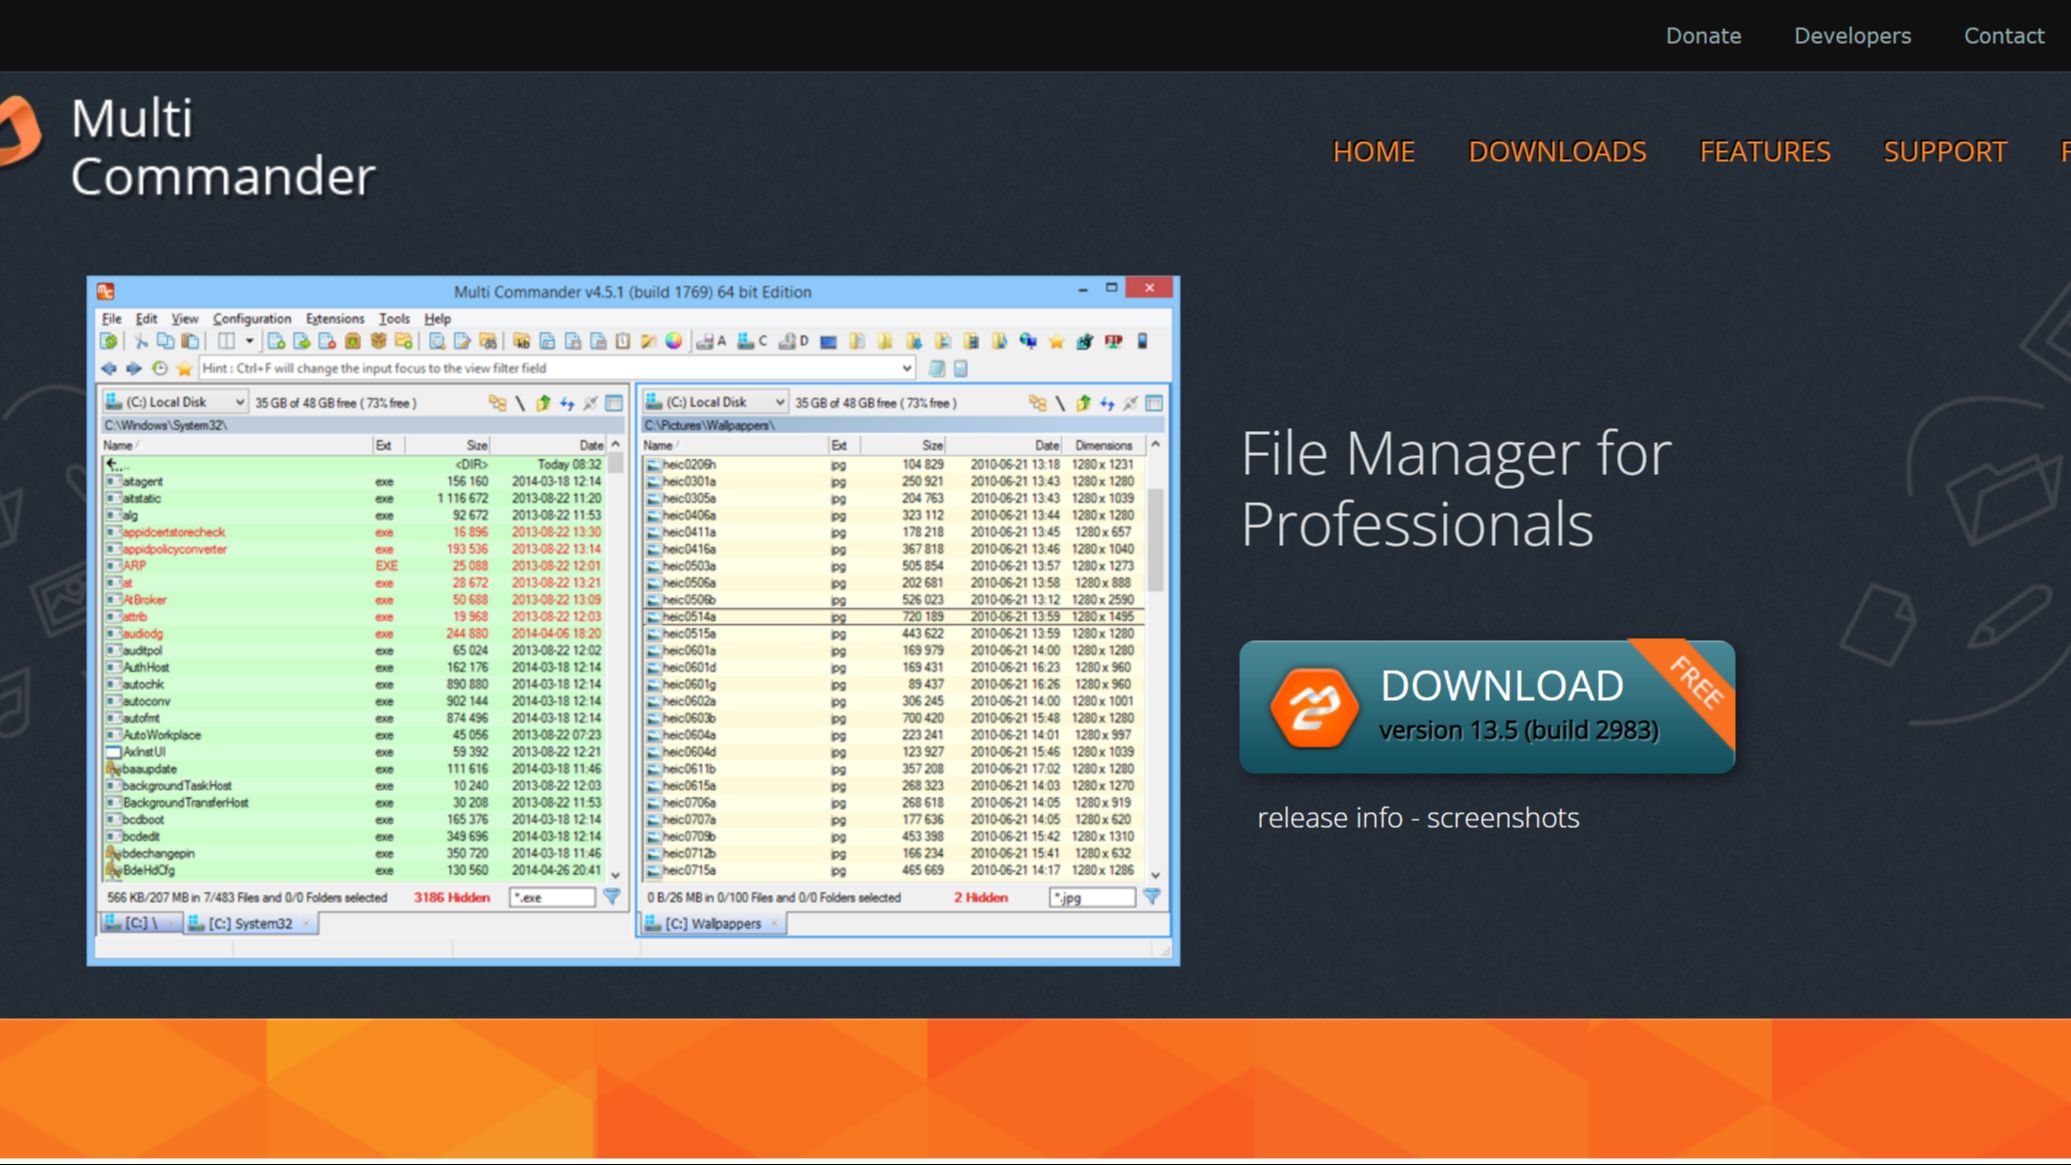Open the Extensions menu
The width and height of the screenshot is (2071, 1165).
333,317
